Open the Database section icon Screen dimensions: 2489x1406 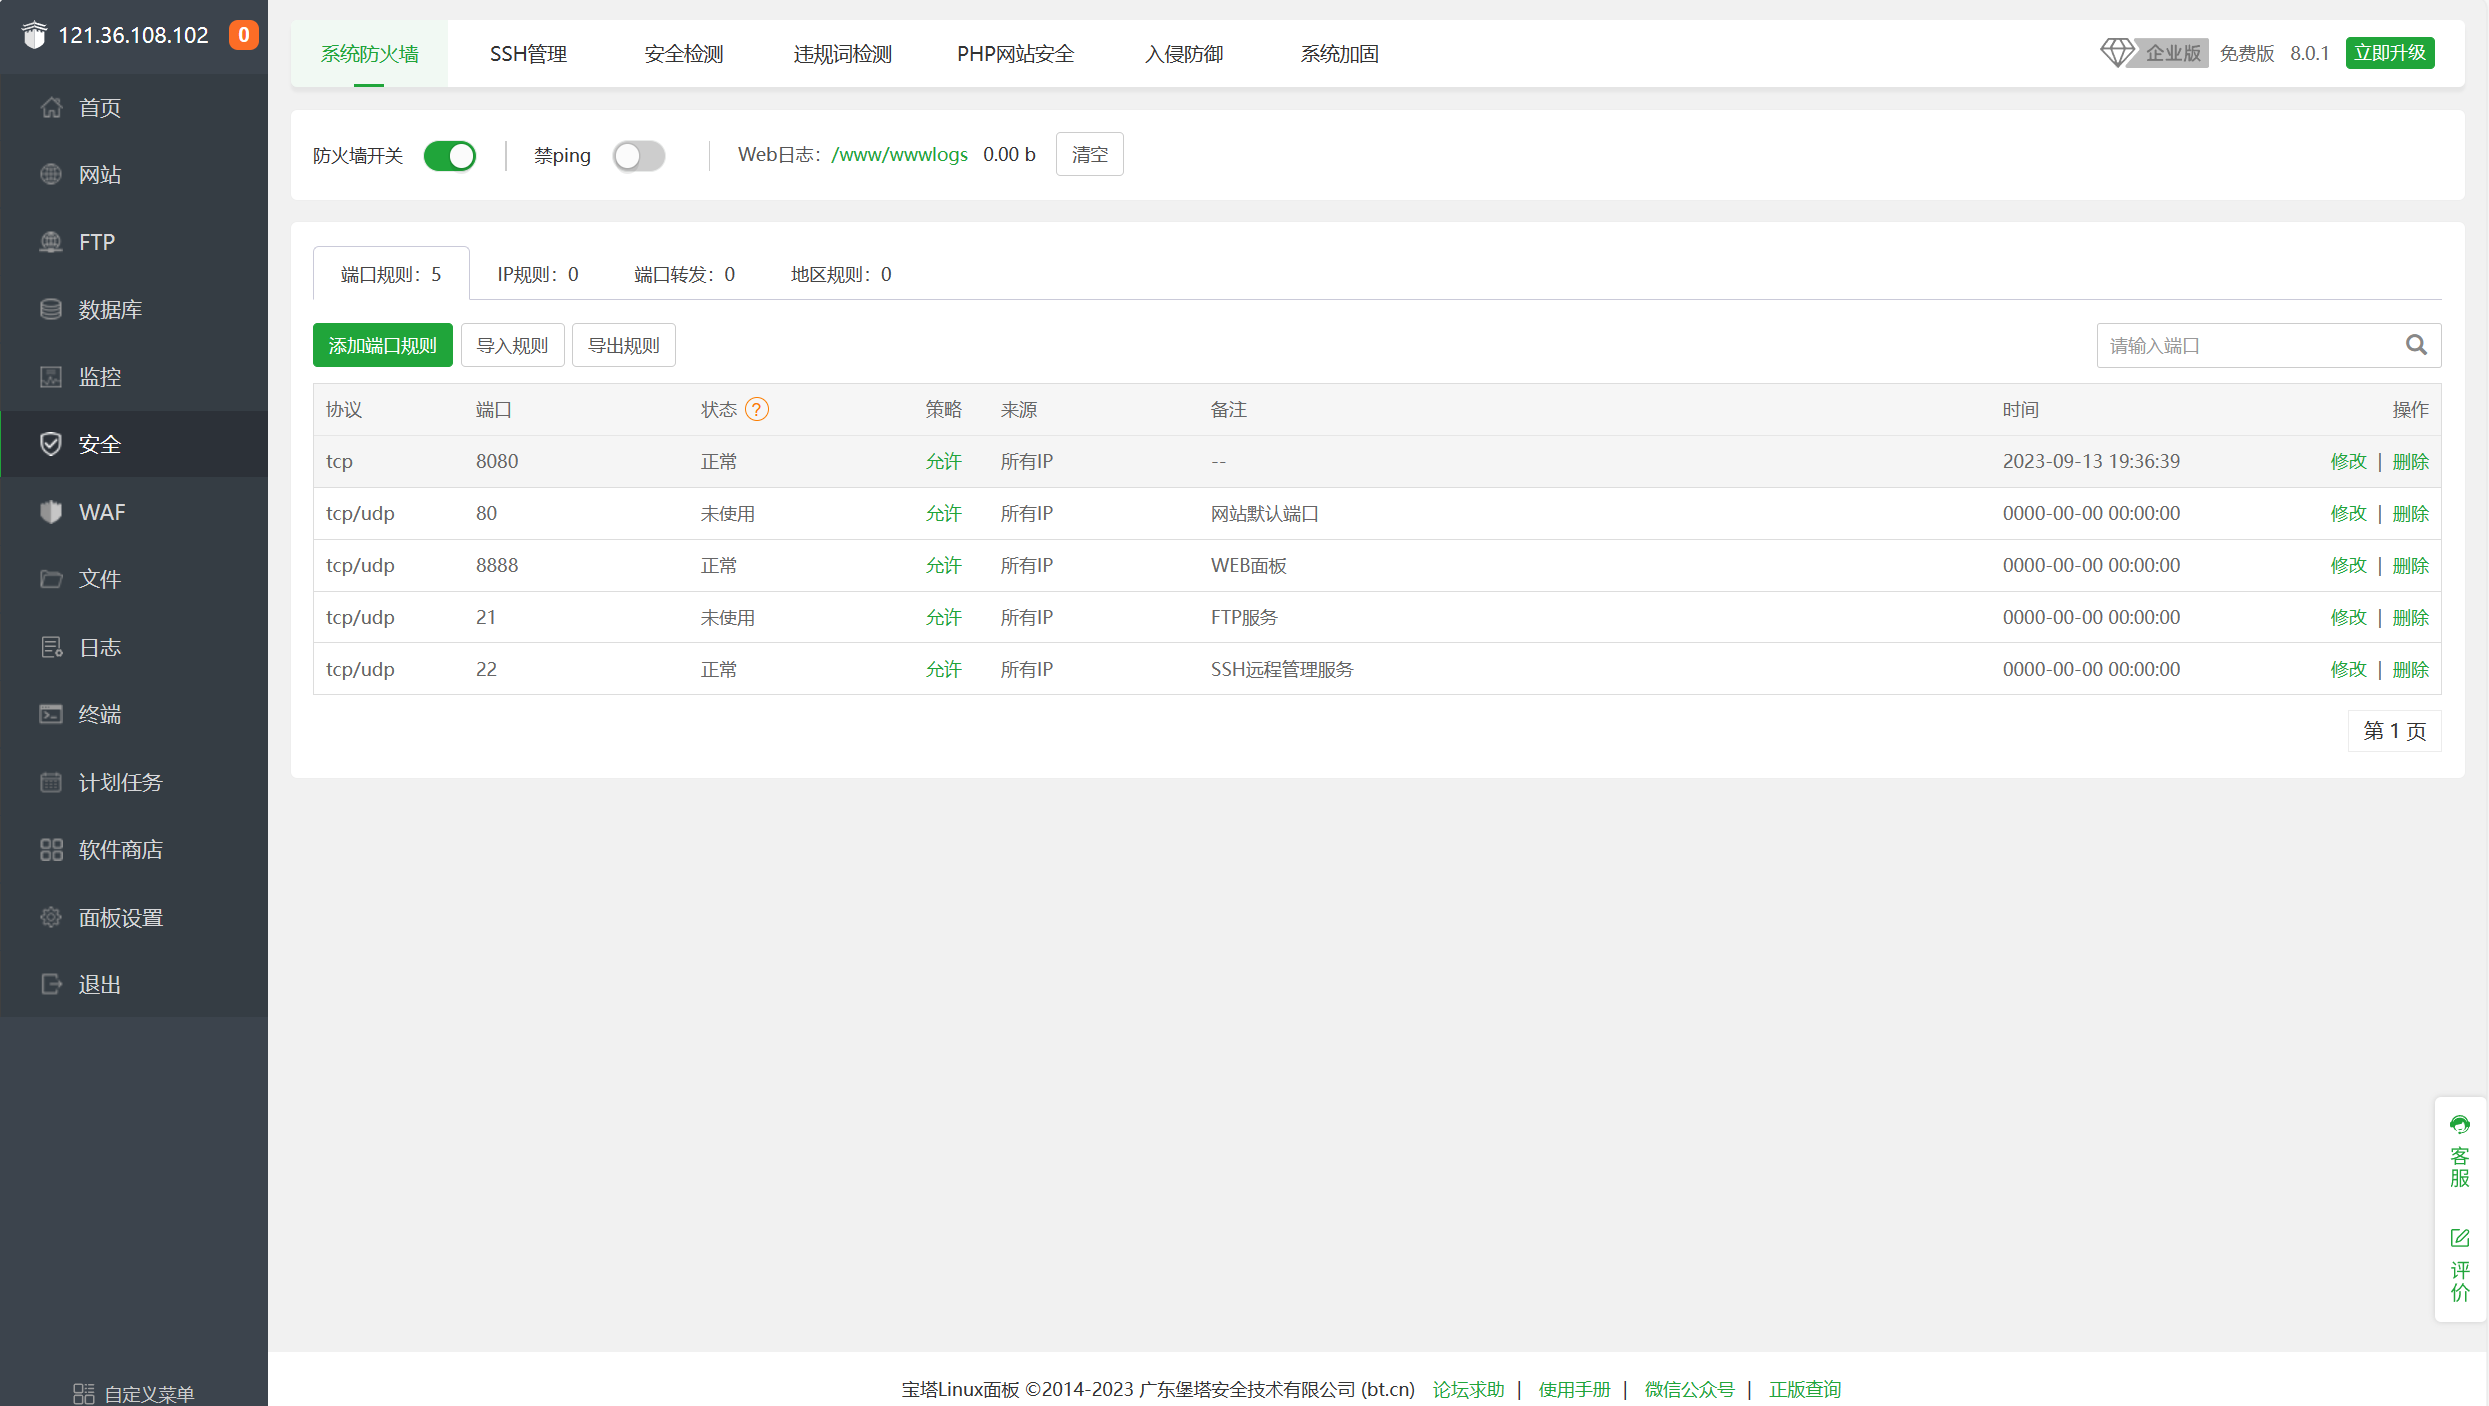tap(51, 309)
